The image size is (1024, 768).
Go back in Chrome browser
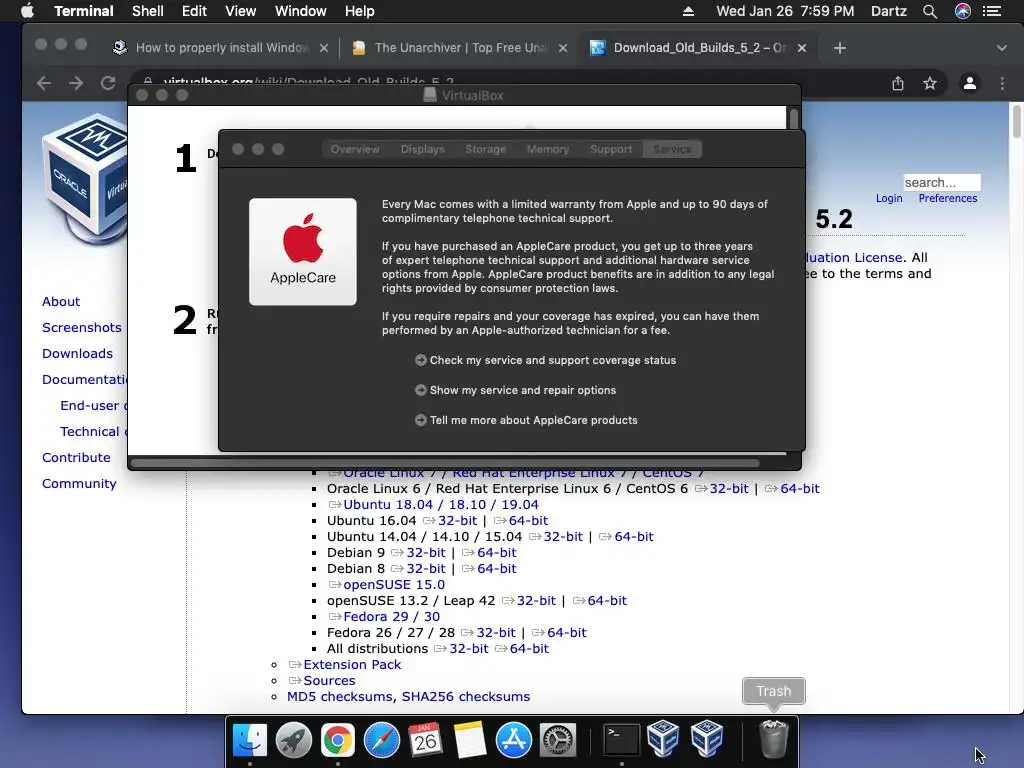click(x=44, y=83)
